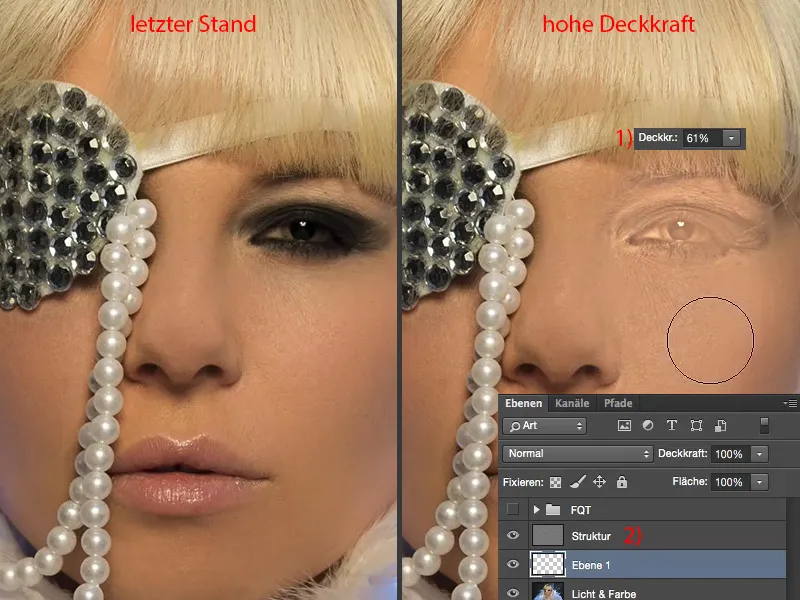Open the Fläche slider arrow
The image size is (800, 600).
759,482
